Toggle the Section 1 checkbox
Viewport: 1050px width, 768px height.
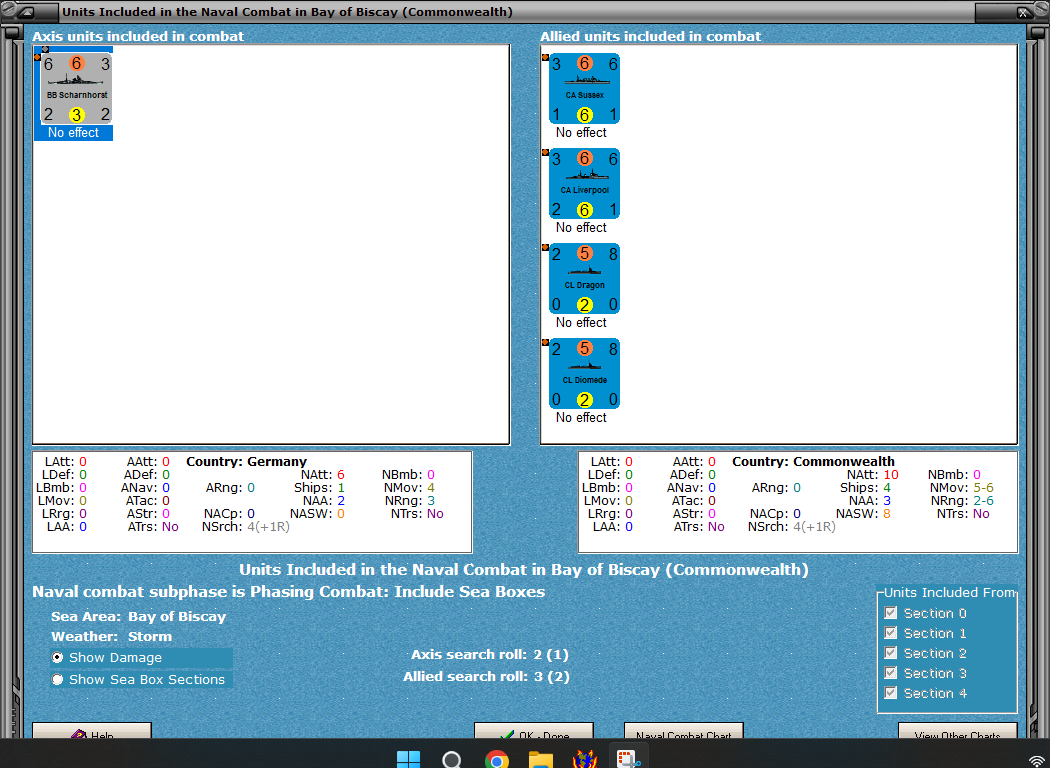[891, 633]
